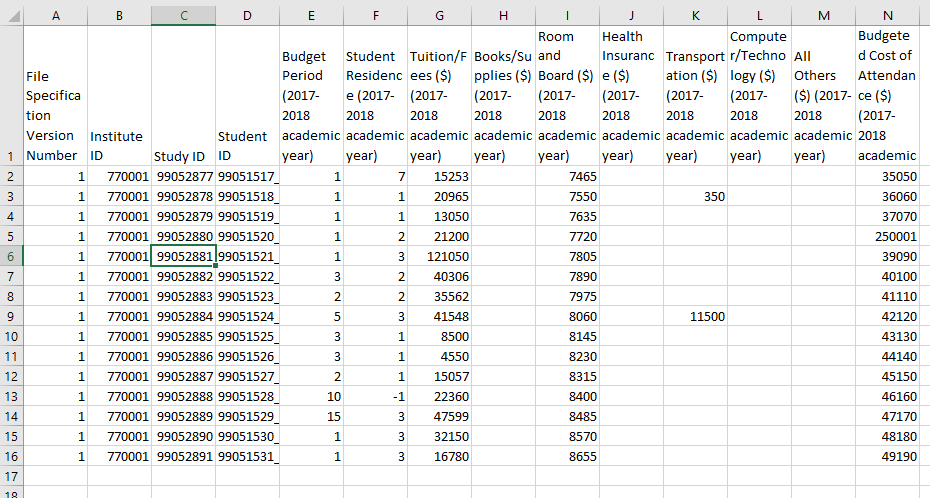930x498 pixels.
Task: Click the Select All corner triangle
Action: coord(11,15)
